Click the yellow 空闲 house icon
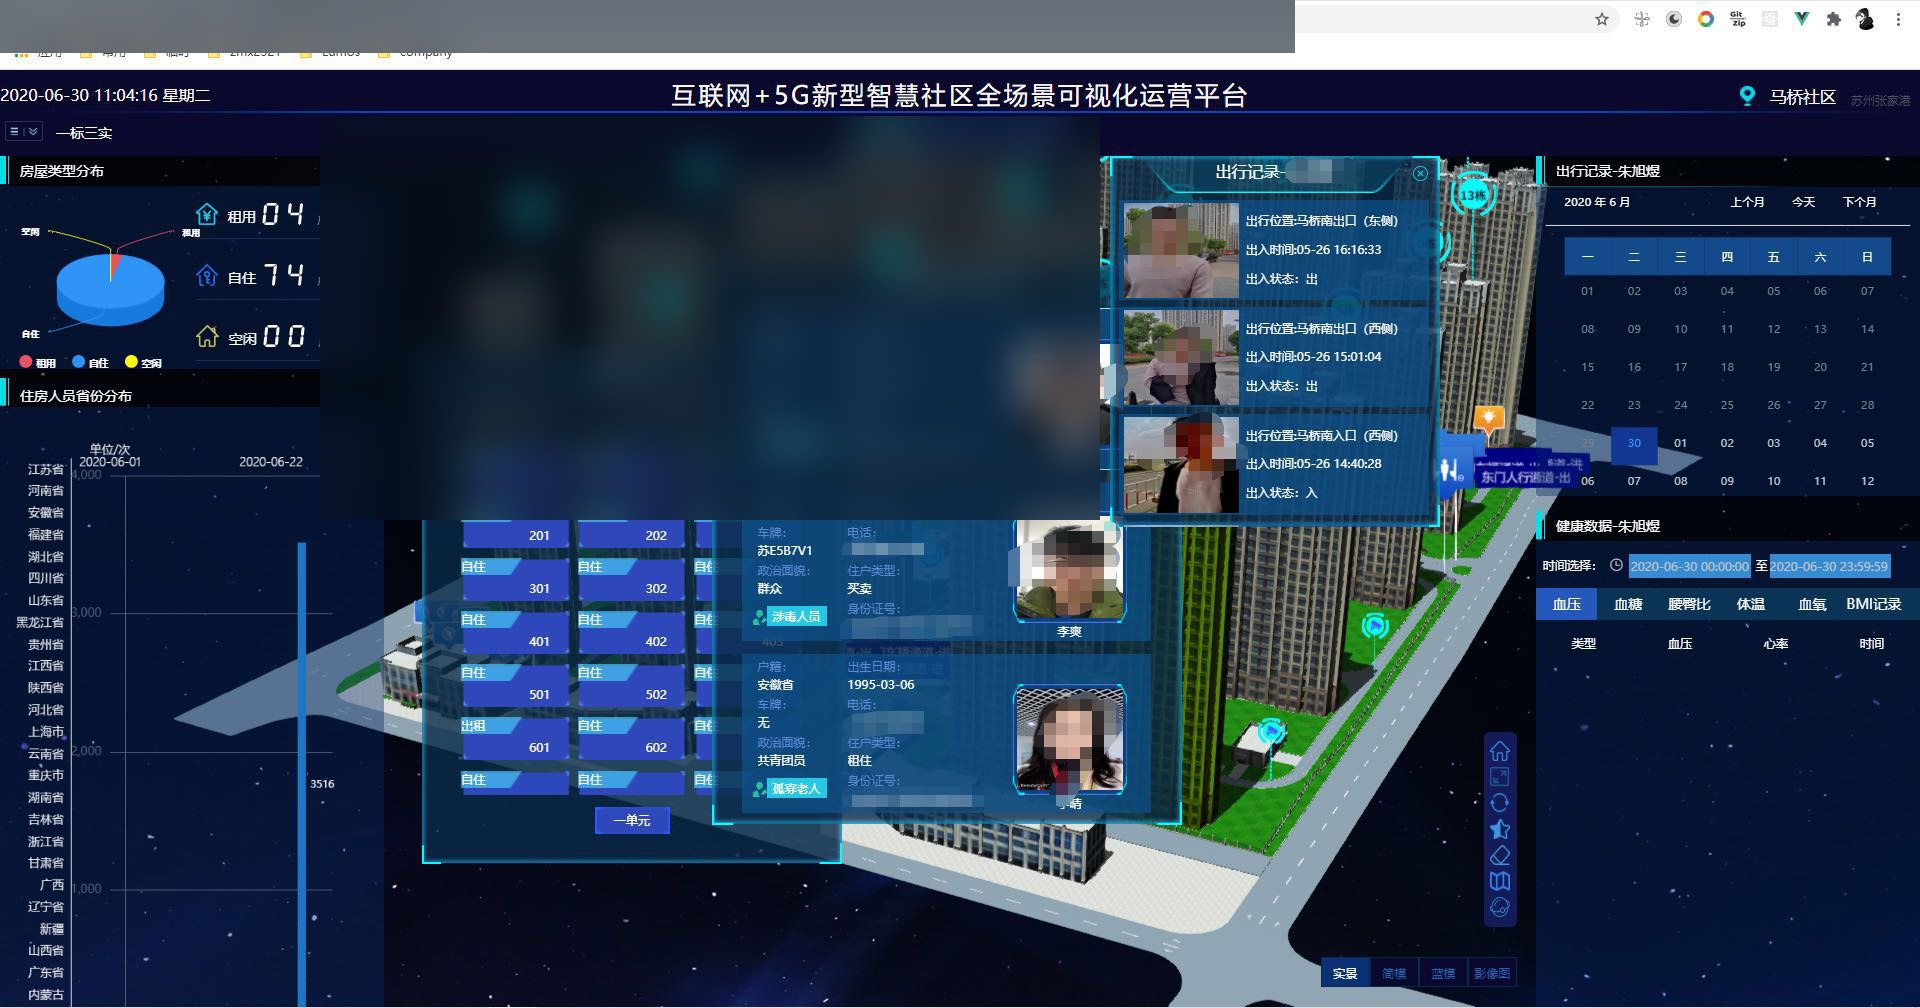The height and width of the screenshot is (1008, 1920). (x=207, y=337)
